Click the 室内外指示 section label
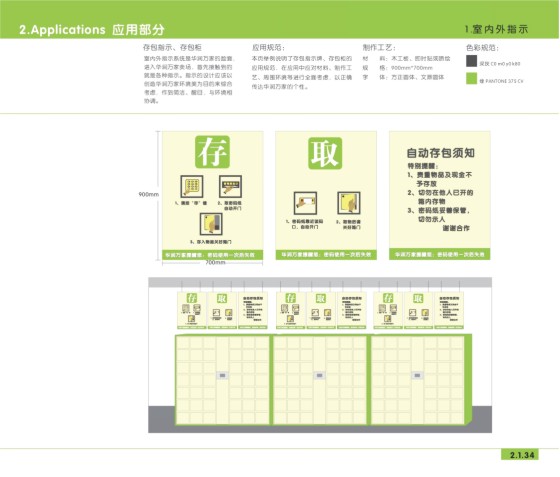The width and height of the screenshot is (560, 477). 496,29
